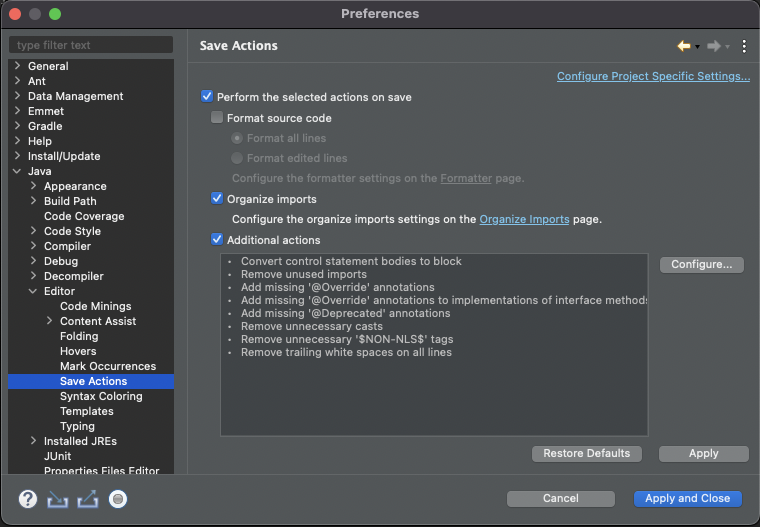
Task: Expand the Installed JREs node
Action: [x=33, y=441]
